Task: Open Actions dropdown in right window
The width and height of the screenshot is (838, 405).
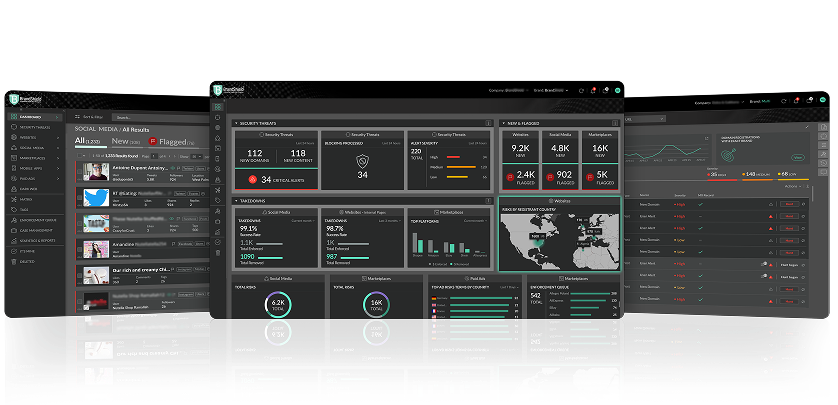Action: click(x=793, y=186)
